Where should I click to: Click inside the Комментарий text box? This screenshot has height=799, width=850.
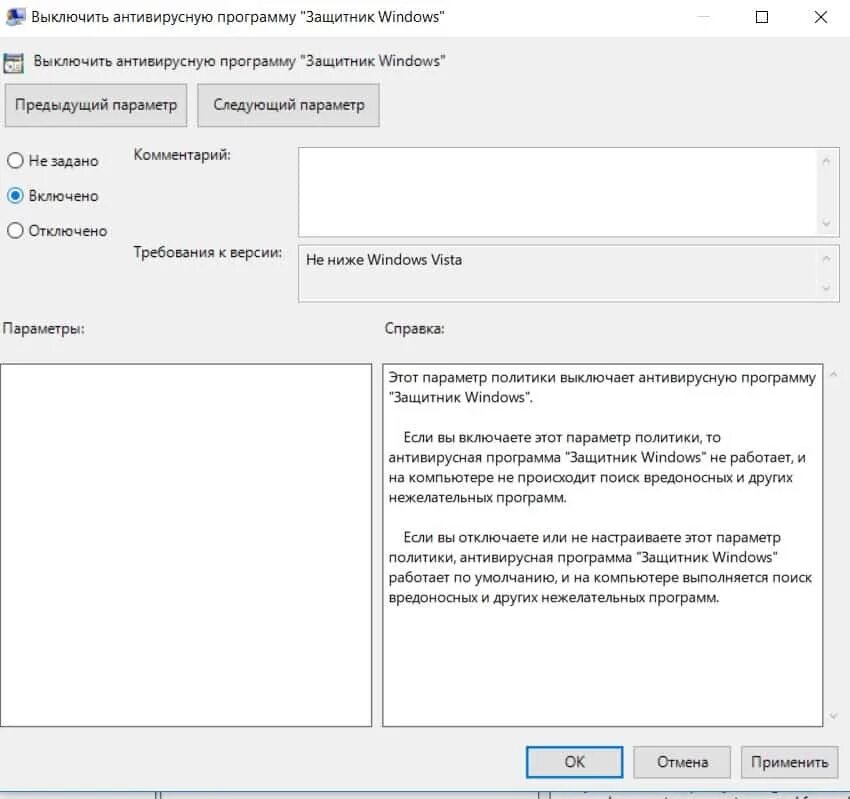click(x=557, y=192)
